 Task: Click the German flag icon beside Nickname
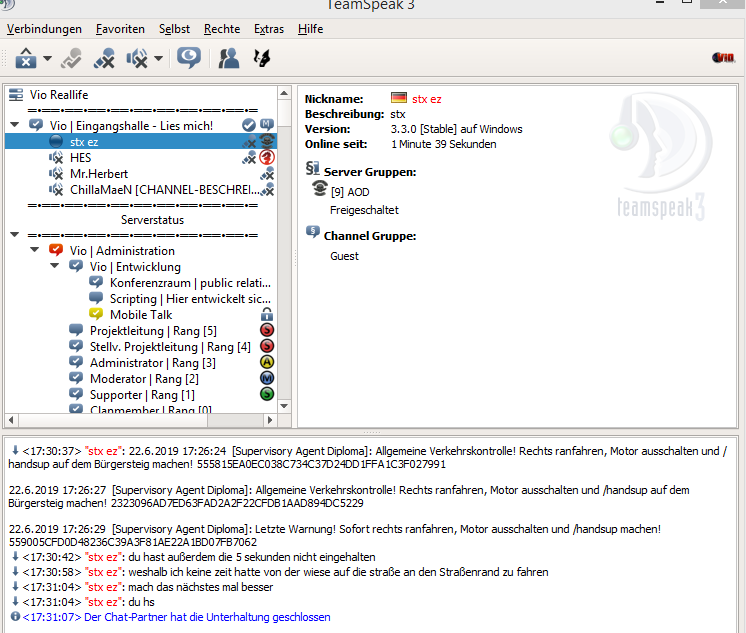pyautogui.click(x=399, y=98)
